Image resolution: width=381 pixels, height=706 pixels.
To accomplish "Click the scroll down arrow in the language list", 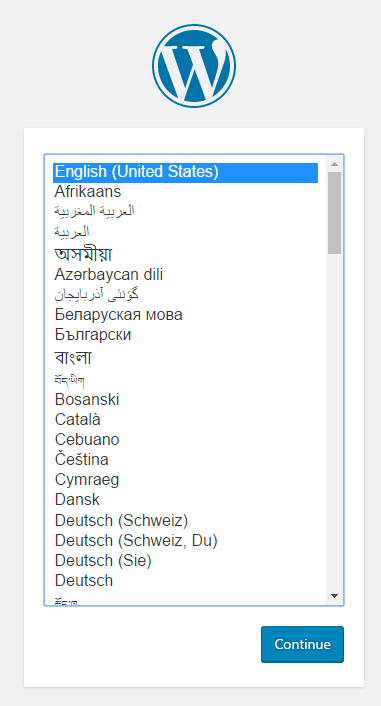I will coord(334,596).
